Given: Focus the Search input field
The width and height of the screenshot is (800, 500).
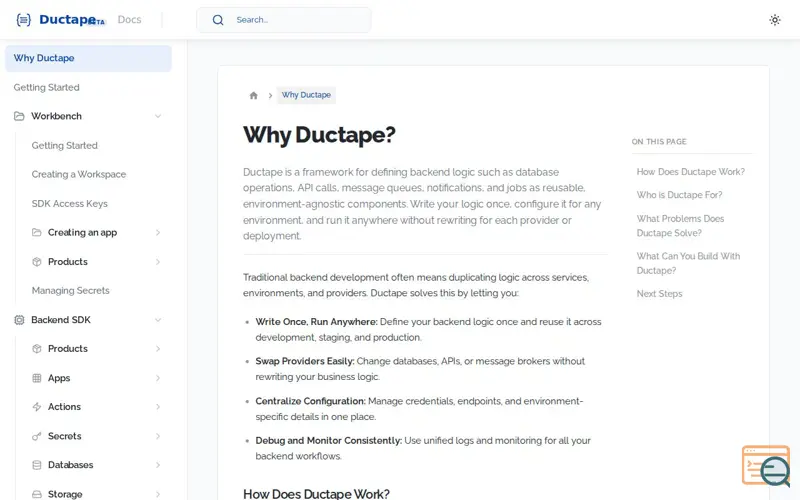Looking at the screenshot, I should 284,20.
